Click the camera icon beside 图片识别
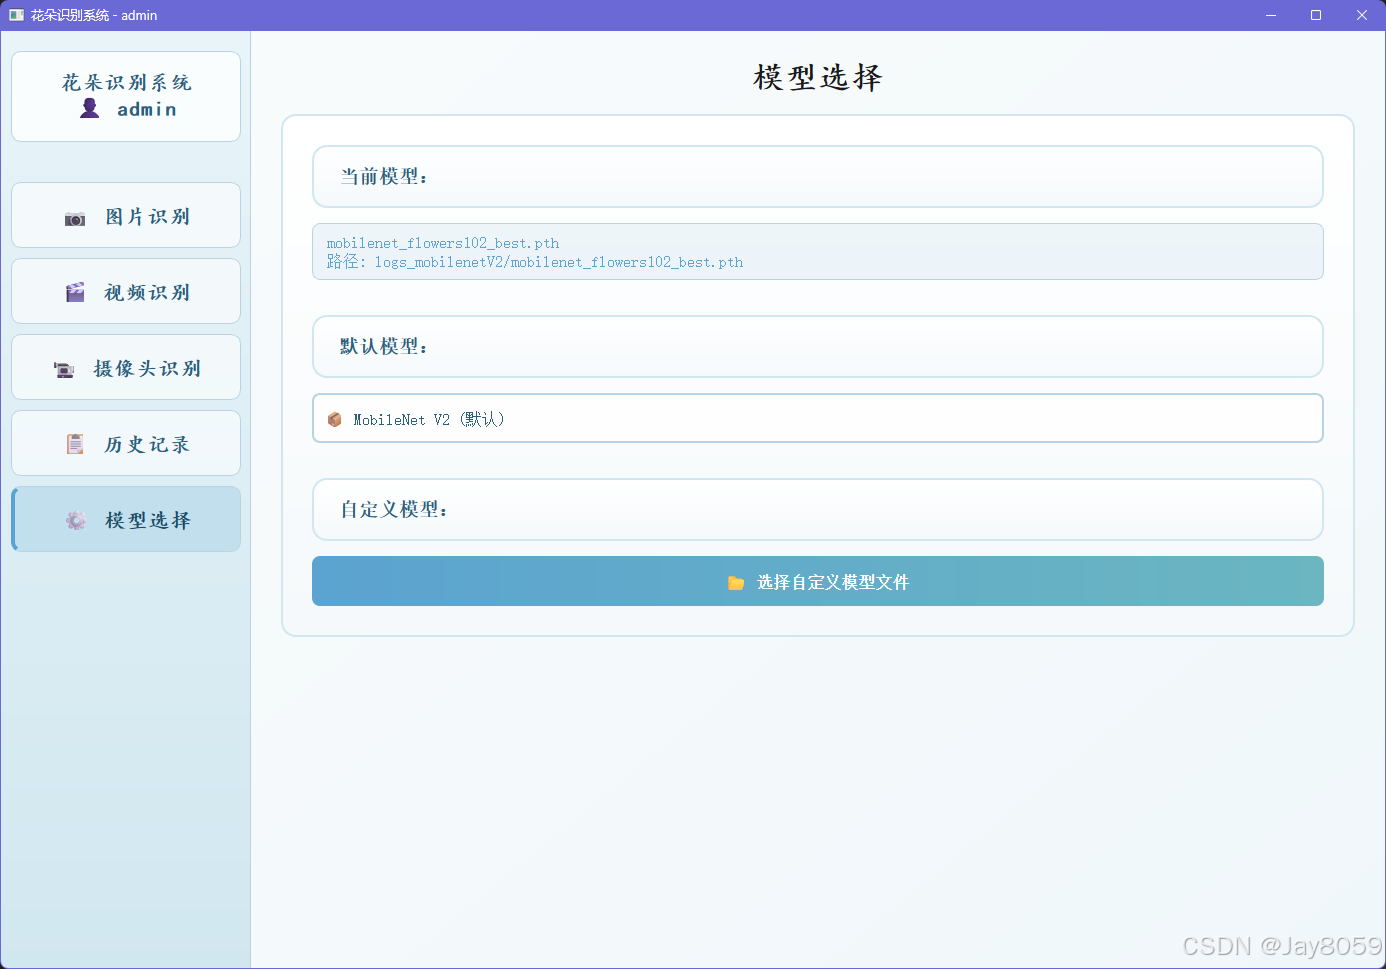Viewport: 1386px width, 969px height. click(x=75, y=218)
